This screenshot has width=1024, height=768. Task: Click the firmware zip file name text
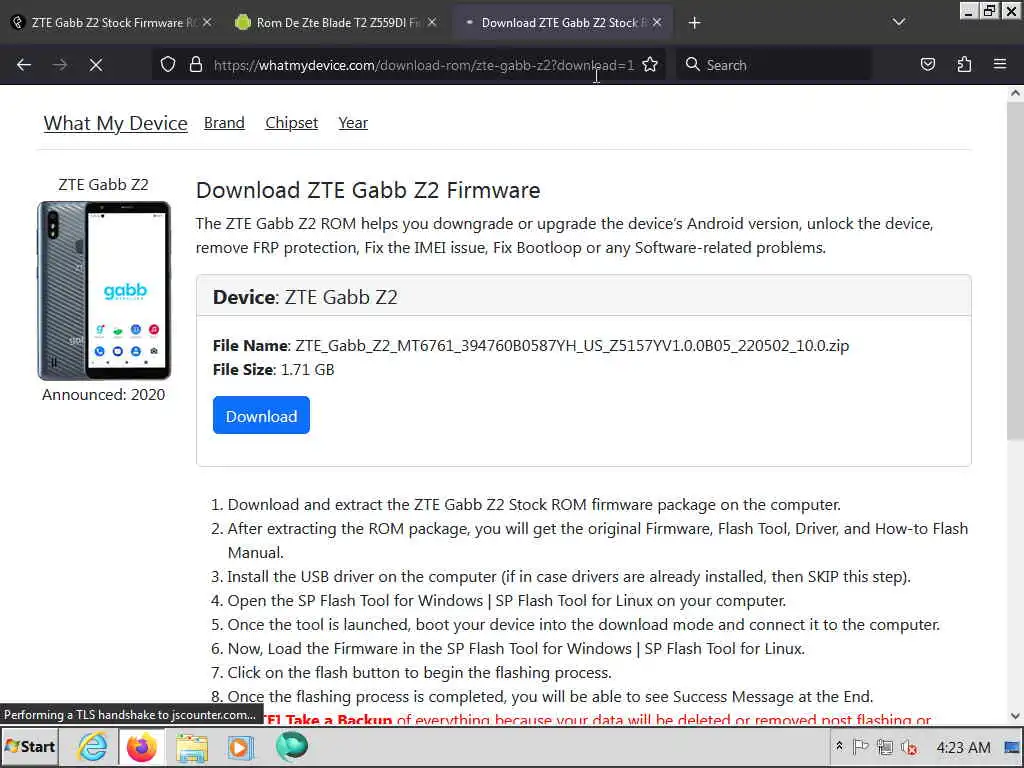[x=571, y=345]
